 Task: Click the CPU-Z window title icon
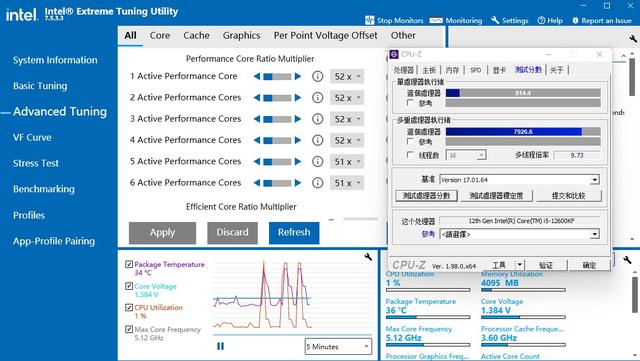394,54
